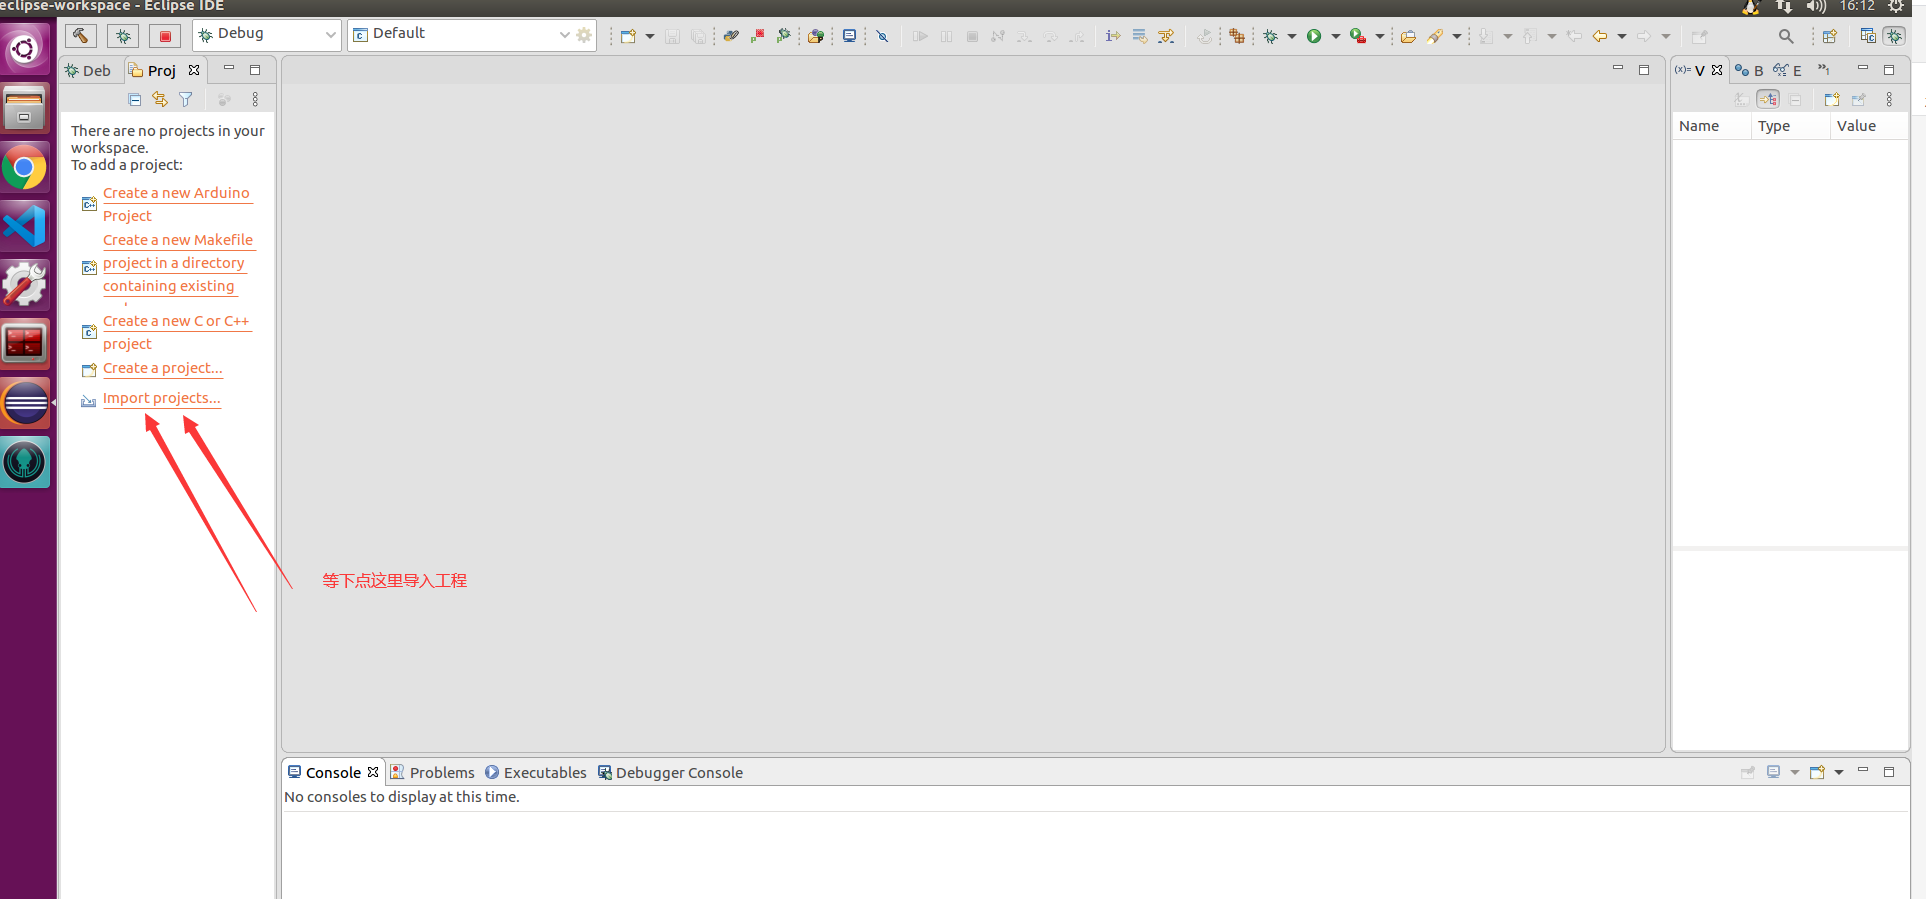Toggle the Pin to Debug Context icon
The image size is (1926, 899).
coord(1859,99)
